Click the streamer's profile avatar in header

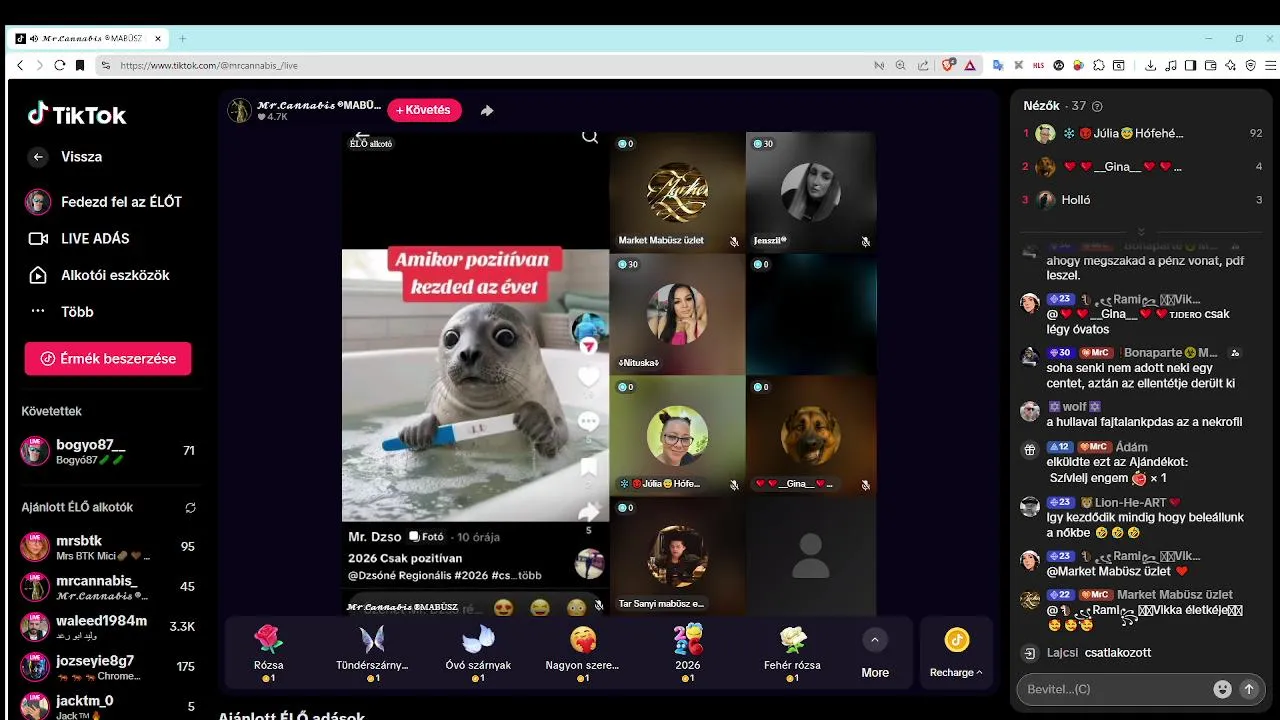(239, 110)
